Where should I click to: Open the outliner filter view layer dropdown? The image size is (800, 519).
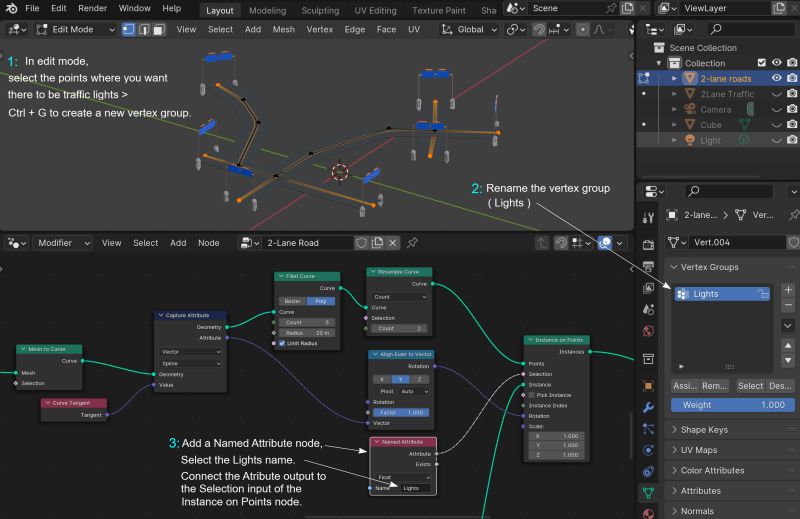coord(683,30)
